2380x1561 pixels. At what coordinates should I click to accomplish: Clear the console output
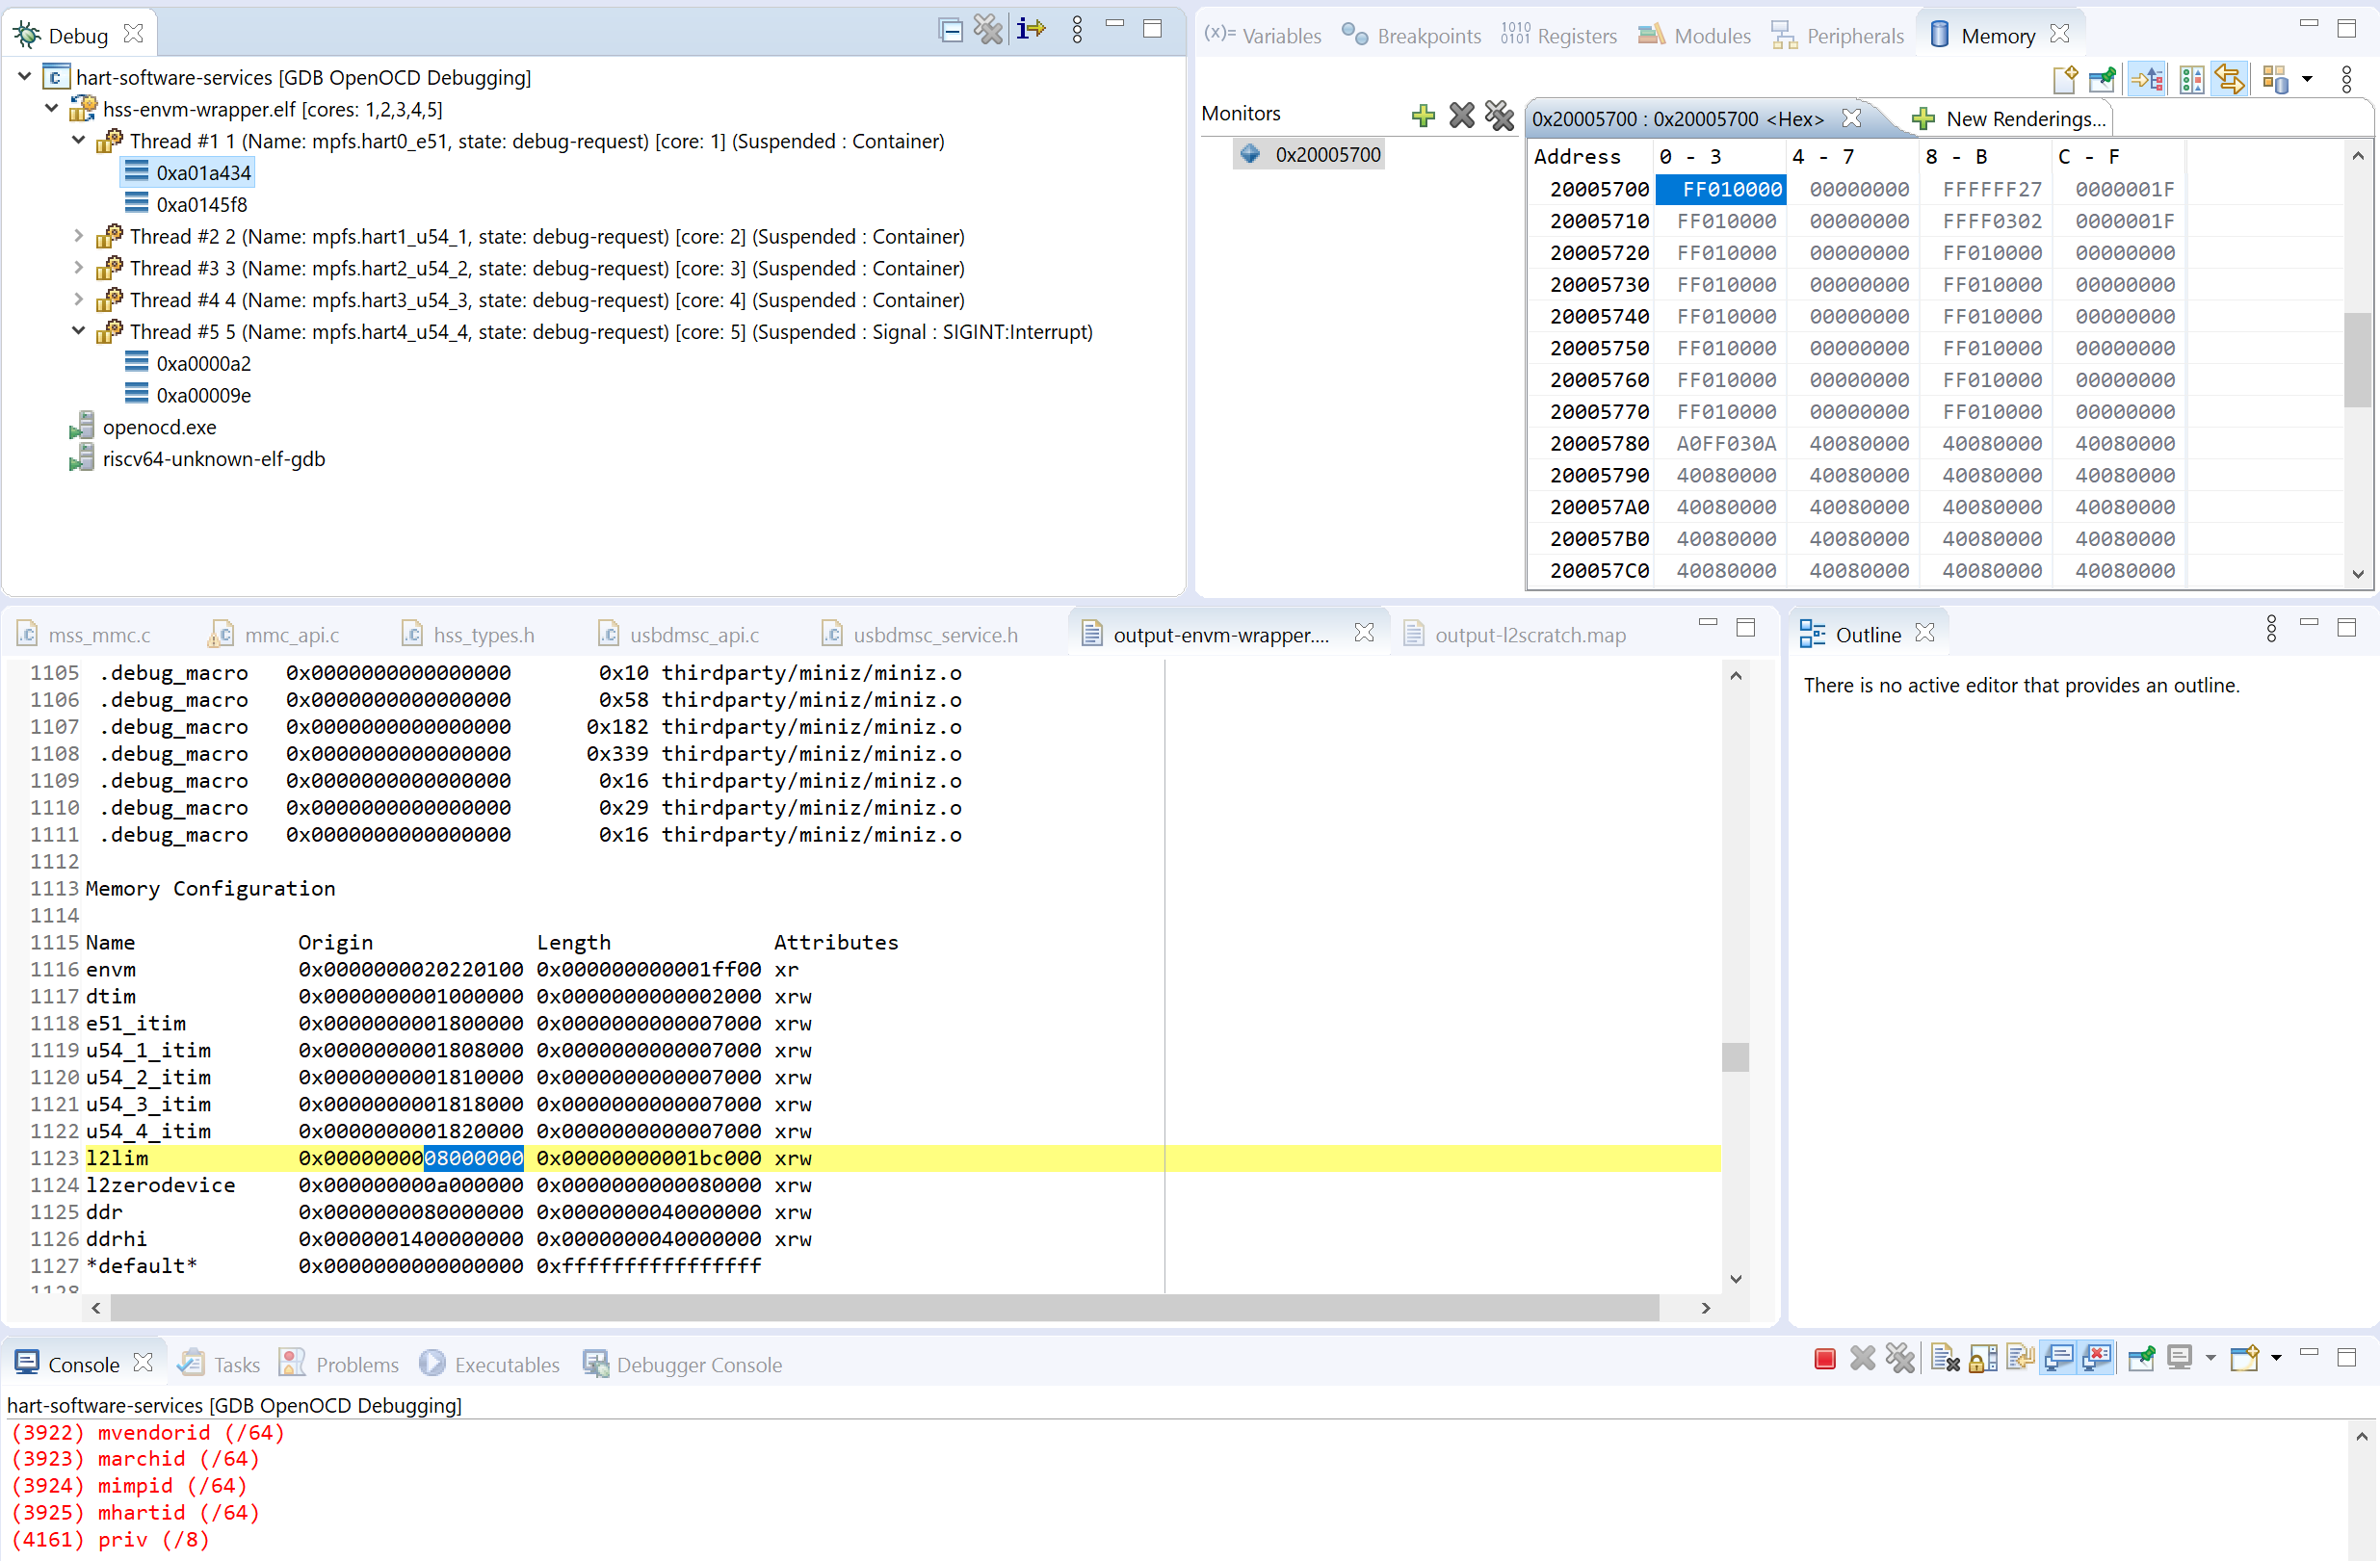pos(1946,1358)
